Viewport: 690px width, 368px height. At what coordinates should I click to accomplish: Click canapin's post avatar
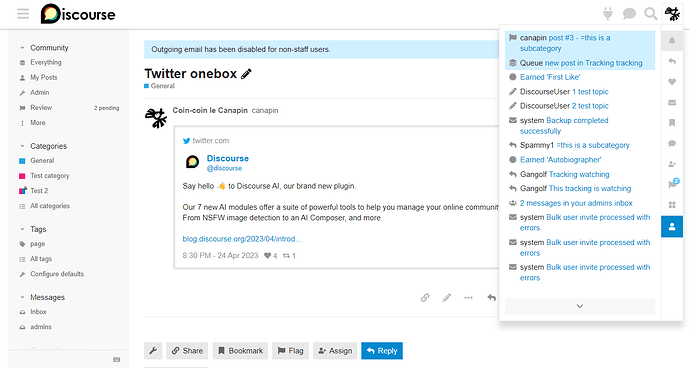point(156,118)
